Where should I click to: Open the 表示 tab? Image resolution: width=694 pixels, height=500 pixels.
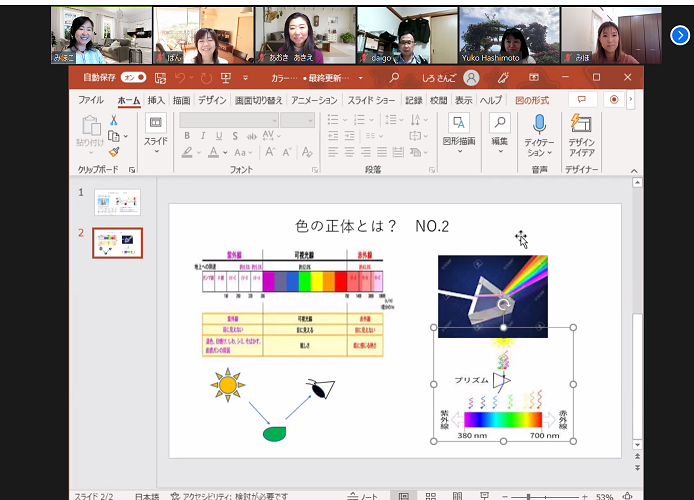click(463, 100)
